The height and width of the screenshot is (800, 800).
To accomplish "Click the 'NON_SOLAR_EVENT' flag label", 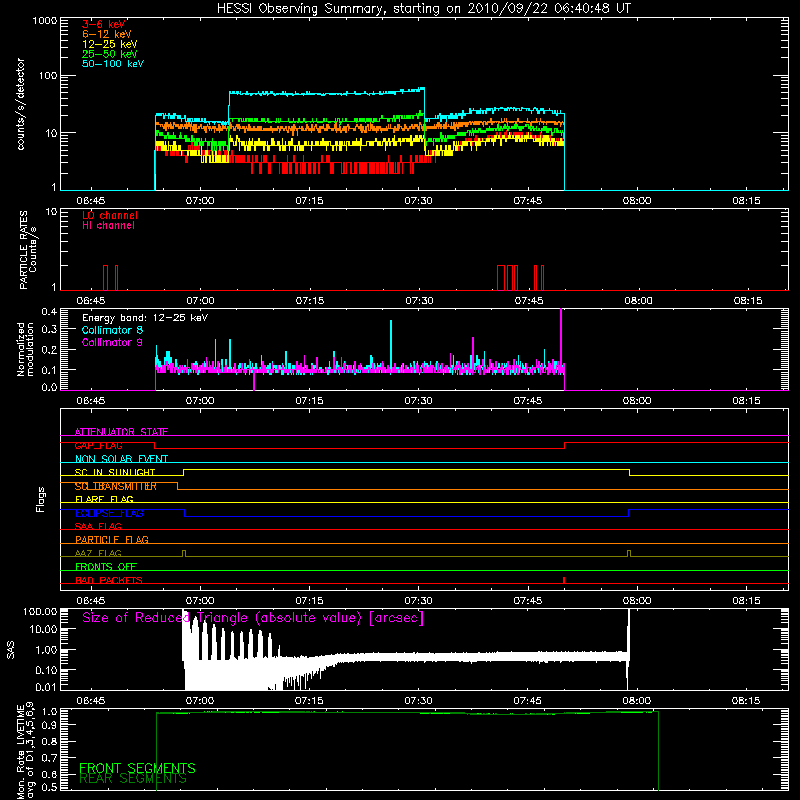I will coord(121,459).
